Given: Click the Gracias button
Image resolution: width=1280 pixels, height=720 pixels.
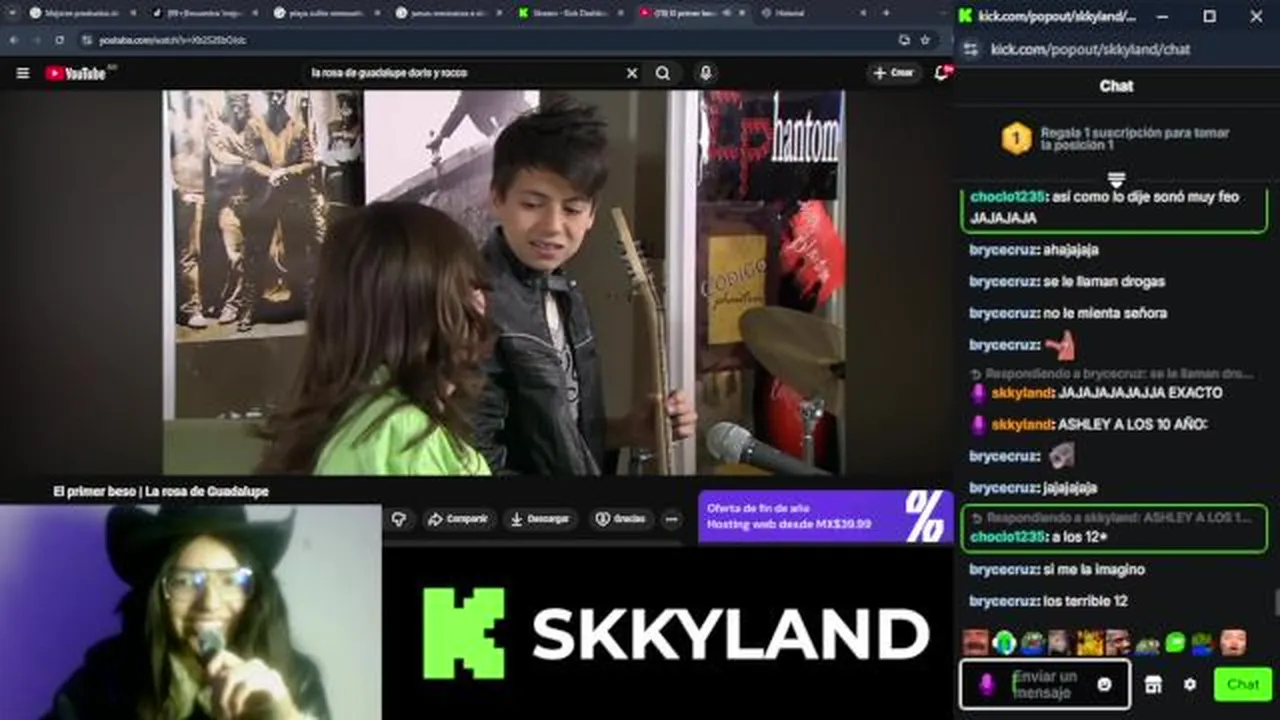Looking at the screenshot, I should pos(620,519).
